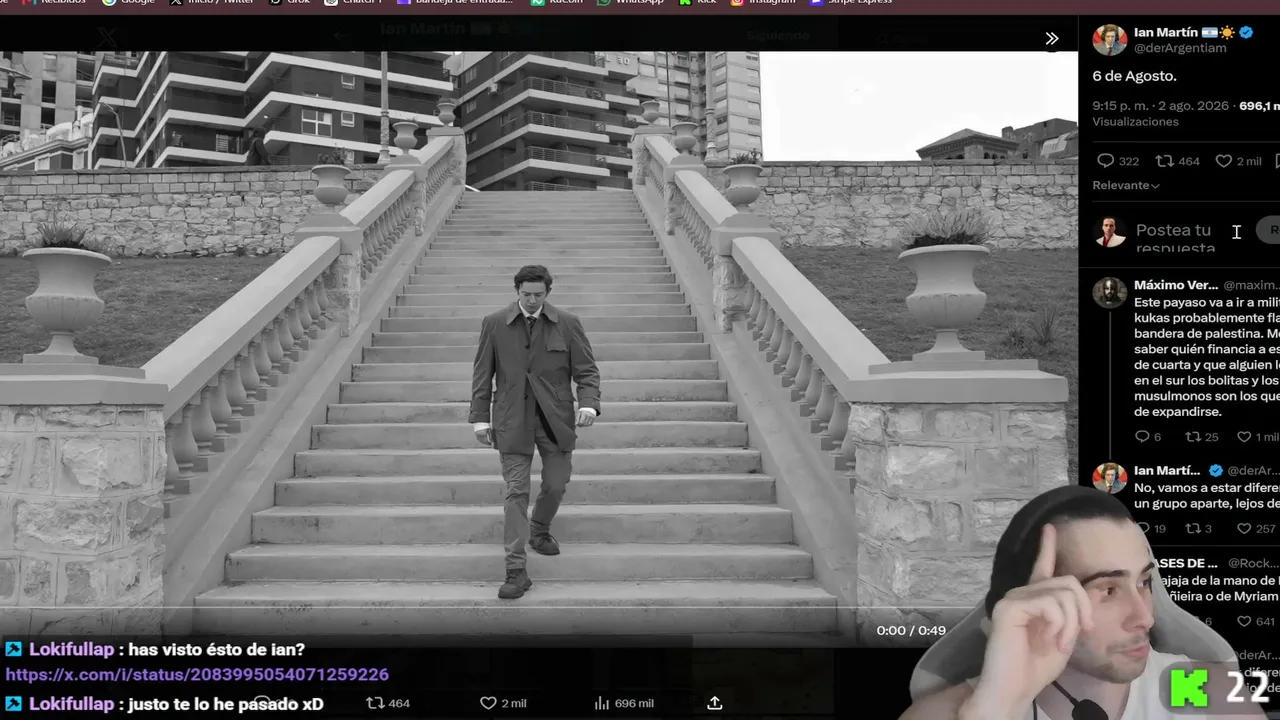Click the video time display 0:00 / 0:49
Screen dimensions: 1280x720
[x=911, y=630]
